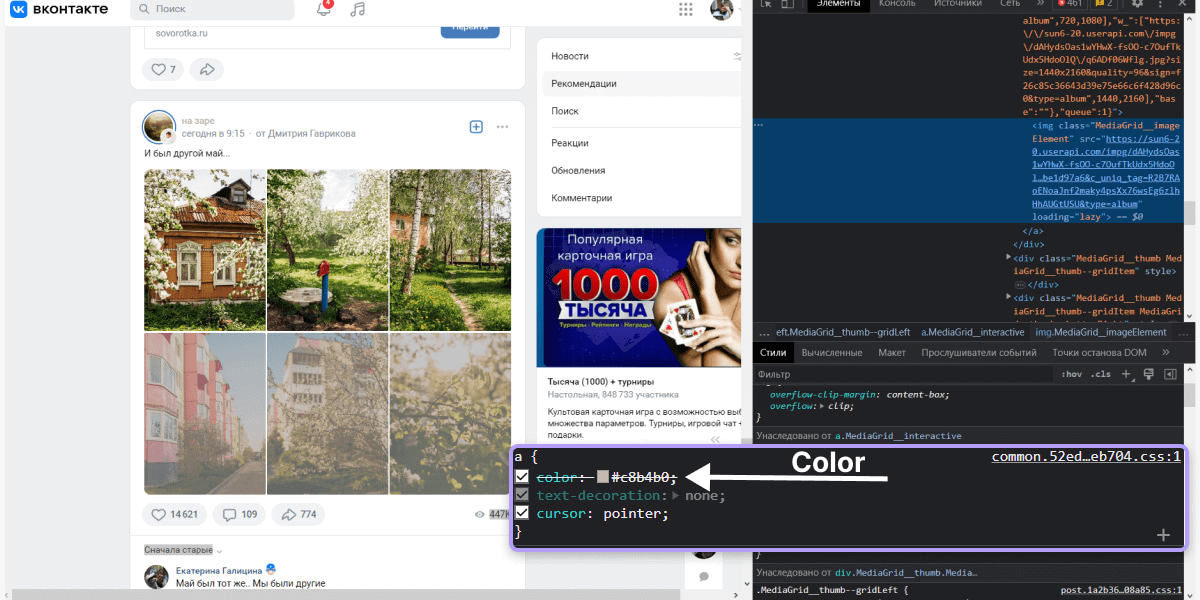Open the VK services grid menu

[686, 9]
